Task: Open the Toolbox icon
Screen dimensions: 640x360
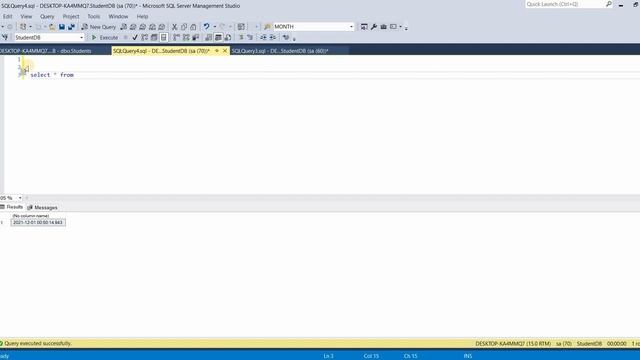Action: [x=384, y=27]
